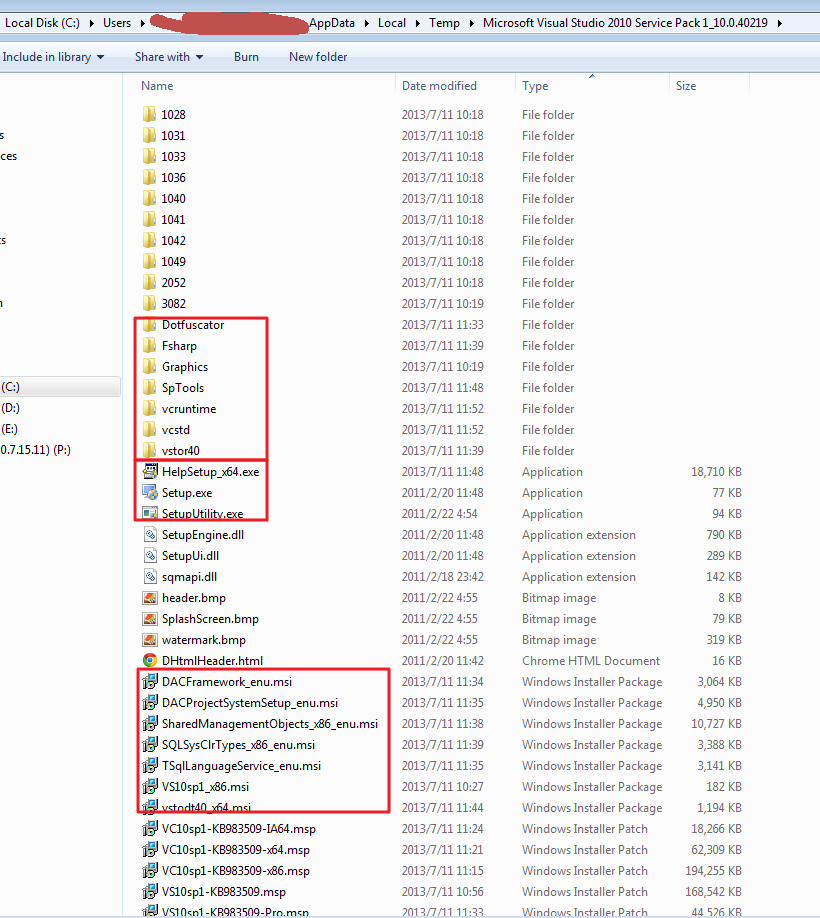
Task: Expand the arrow after the Service Pack folder
Action: 780,23
